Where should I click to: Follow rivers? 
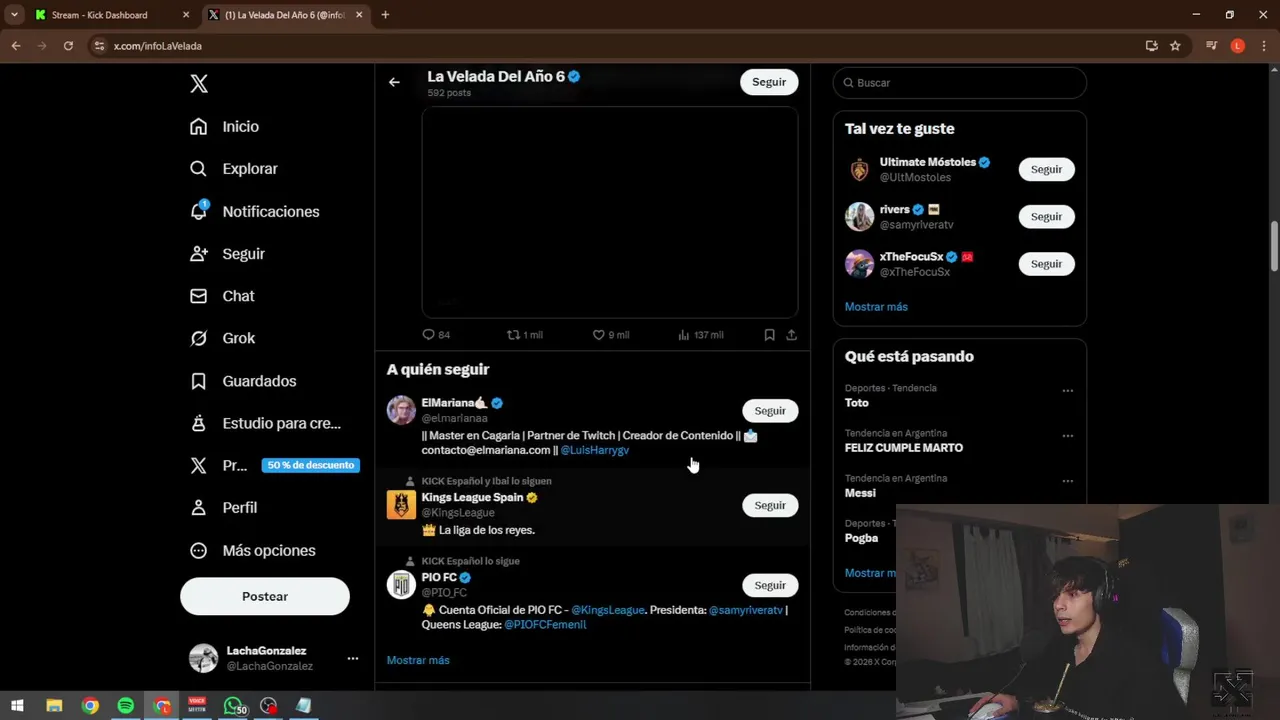tap(1046, 216)
